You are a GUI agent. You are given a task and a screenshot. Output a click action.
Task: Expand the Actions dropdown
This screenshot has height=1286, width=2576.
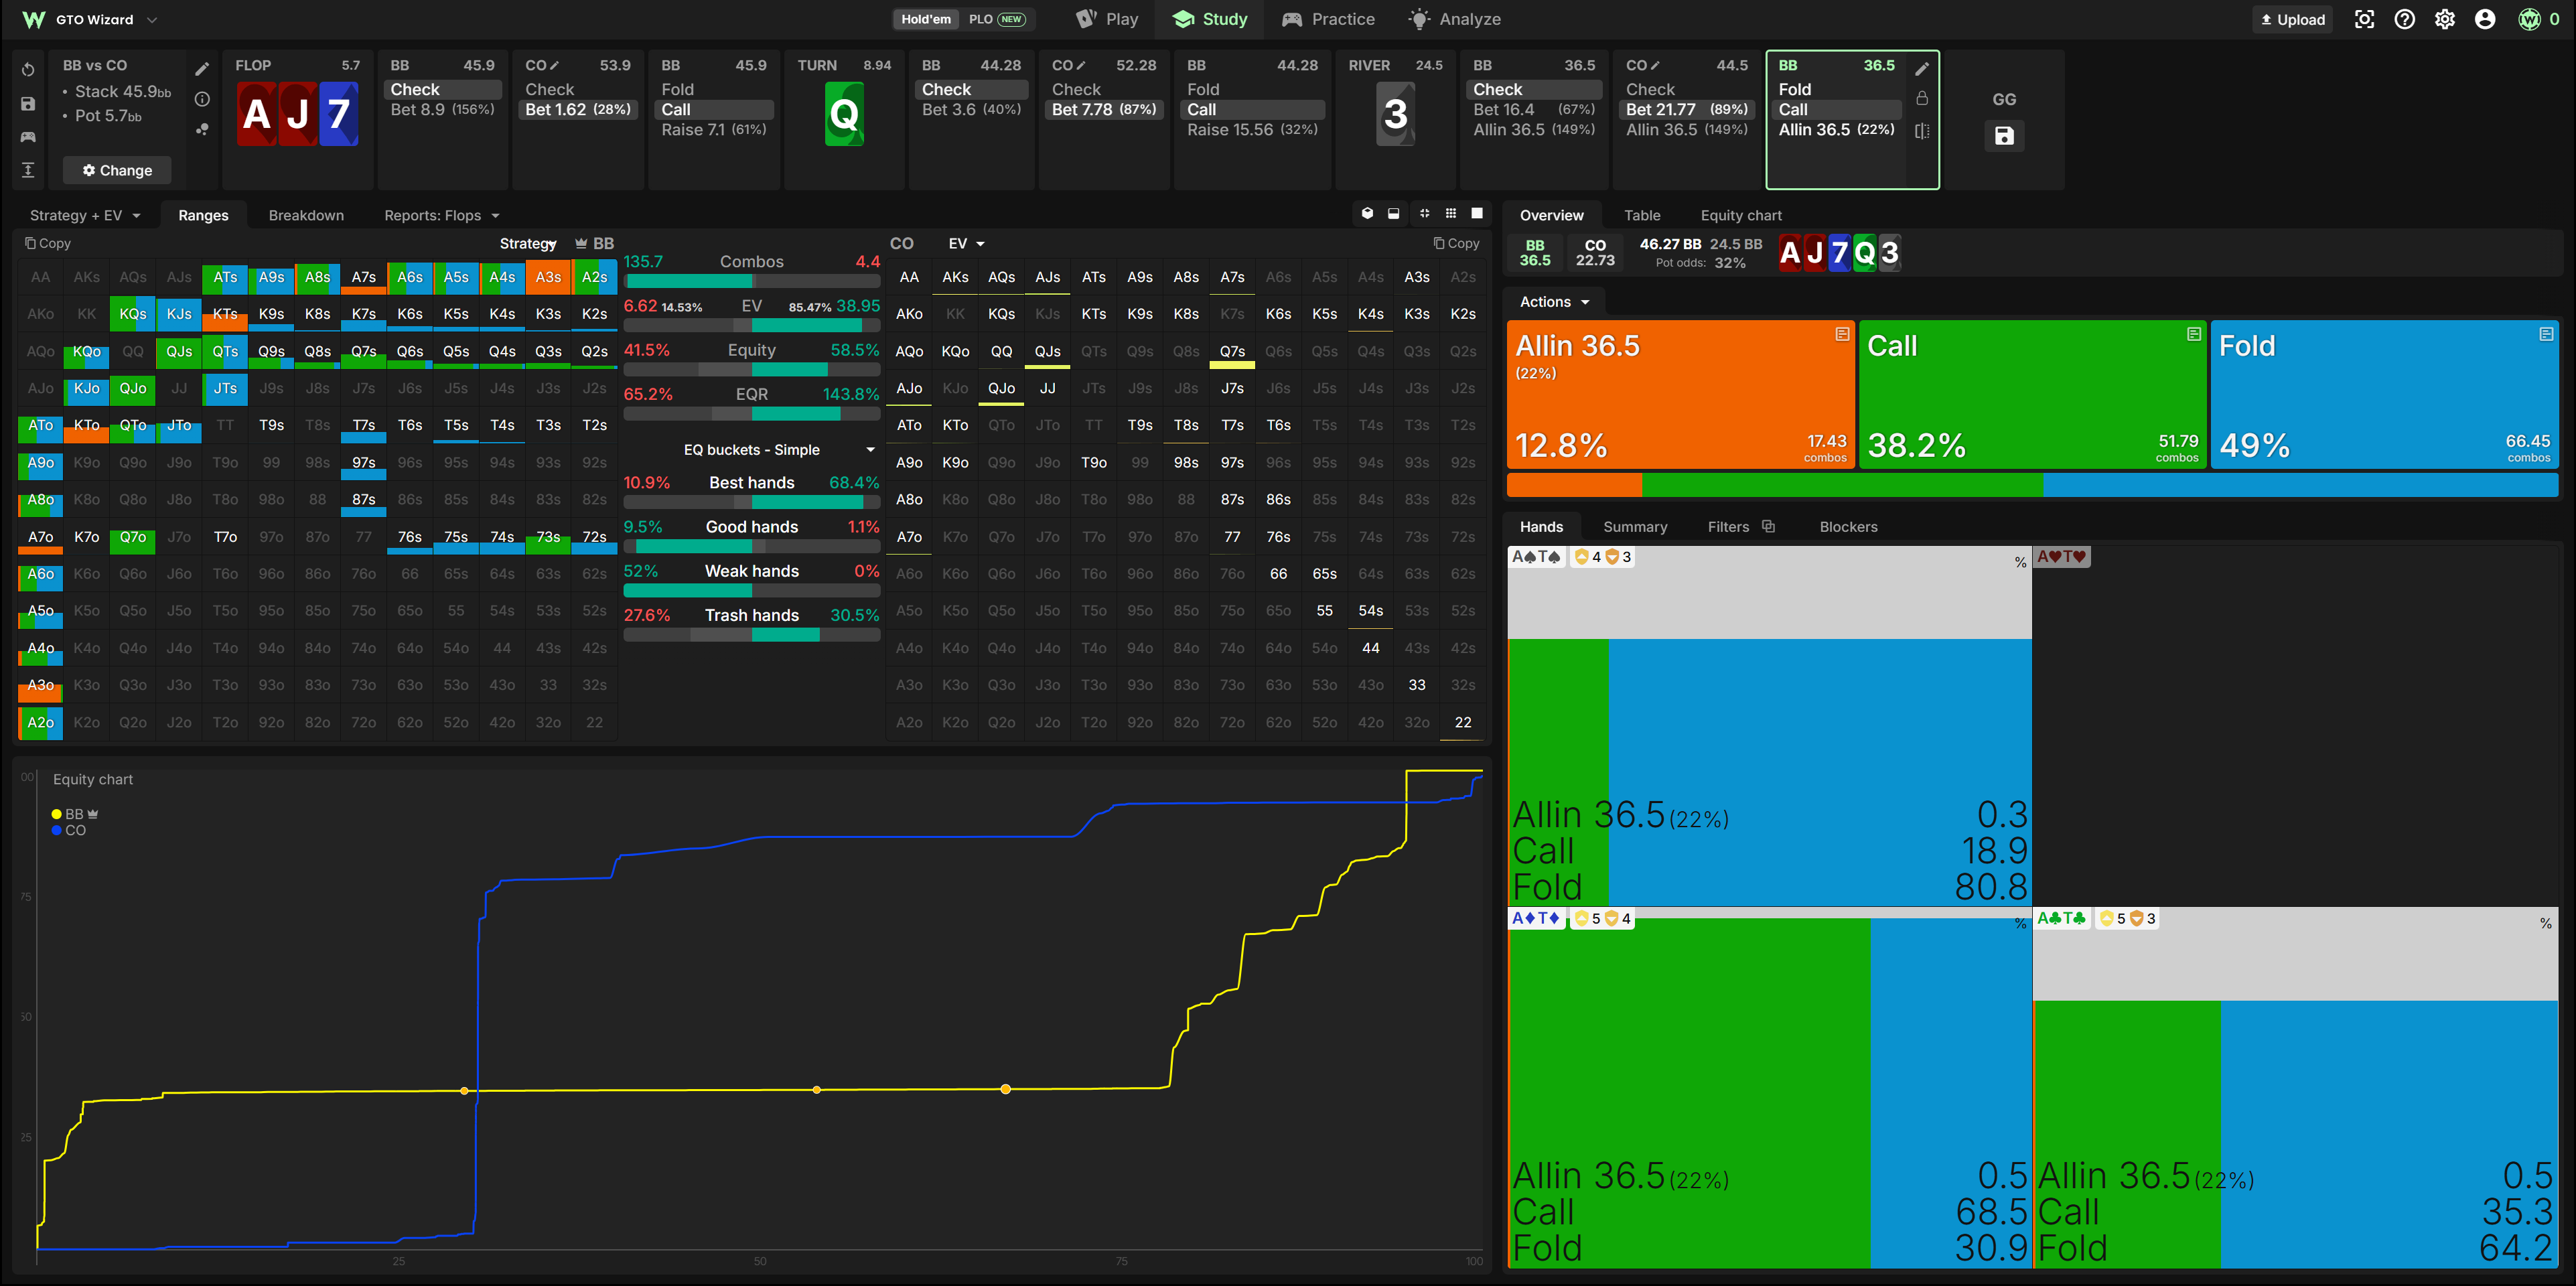pyautogui.click(x=1554, y=301)
